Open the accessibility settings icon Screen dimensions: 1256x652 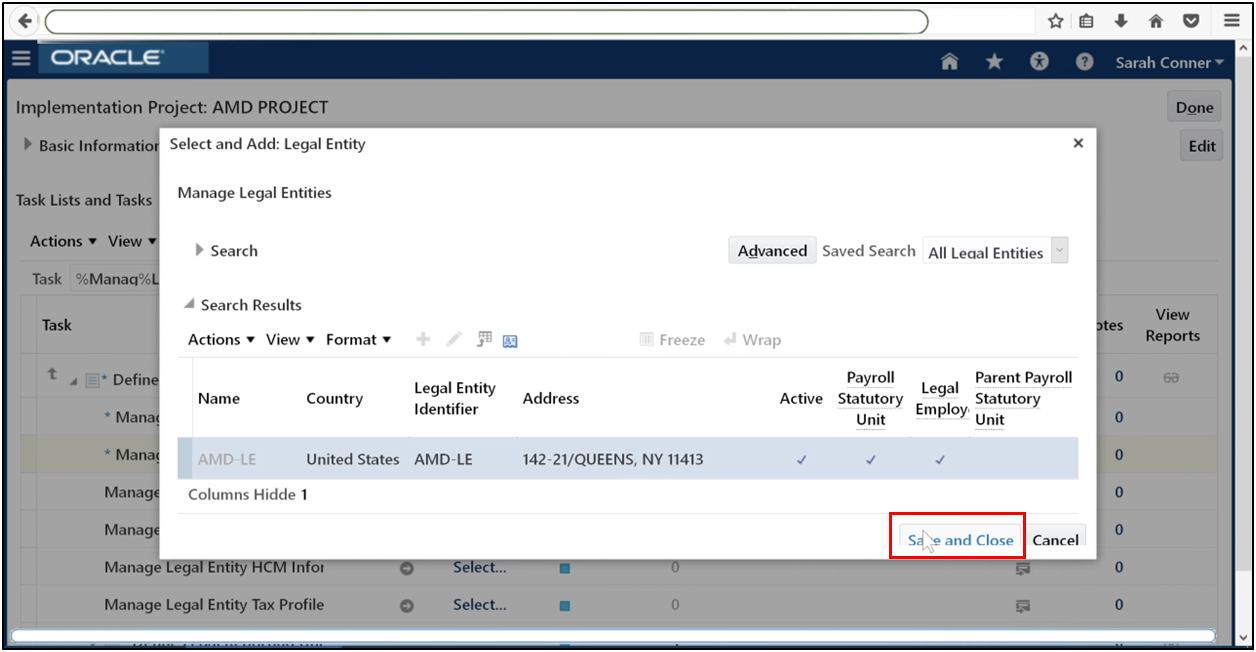tap(1038, 61)
